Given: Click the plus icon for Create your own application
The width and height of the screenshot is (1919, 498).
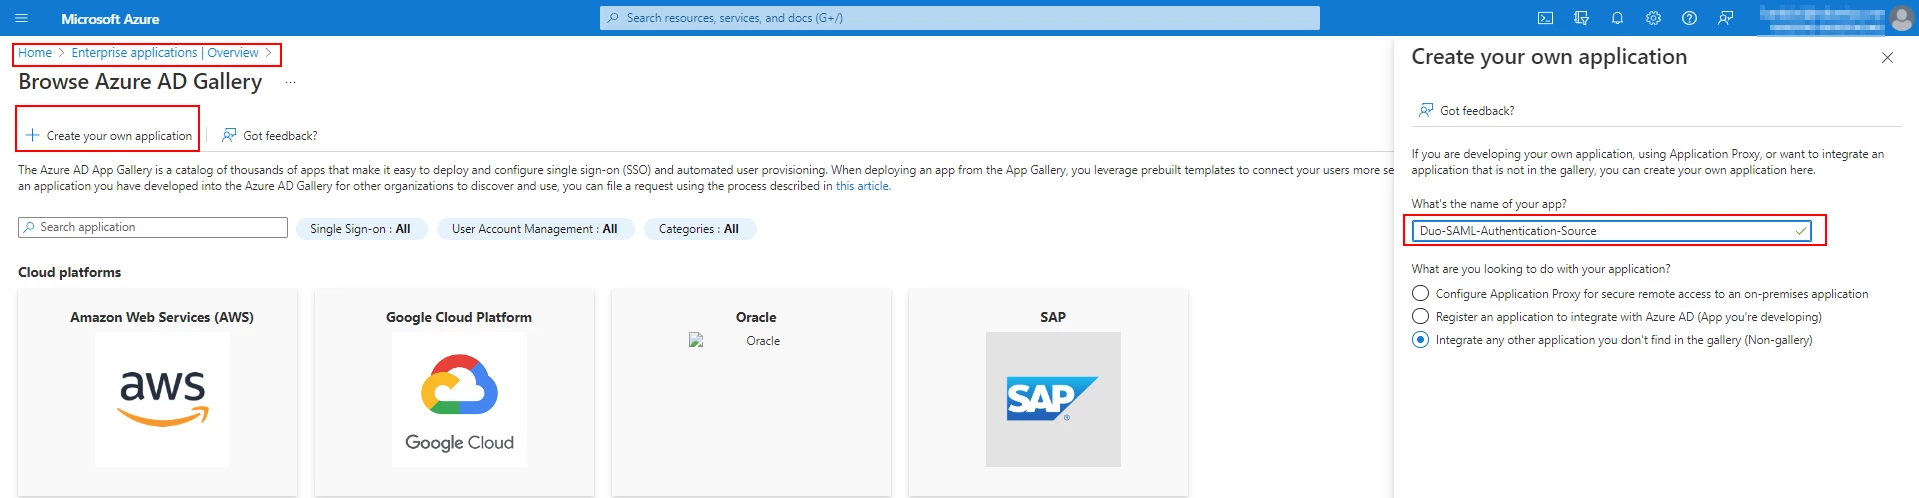Looking at the screenshot, I should [x=32, y=135].
